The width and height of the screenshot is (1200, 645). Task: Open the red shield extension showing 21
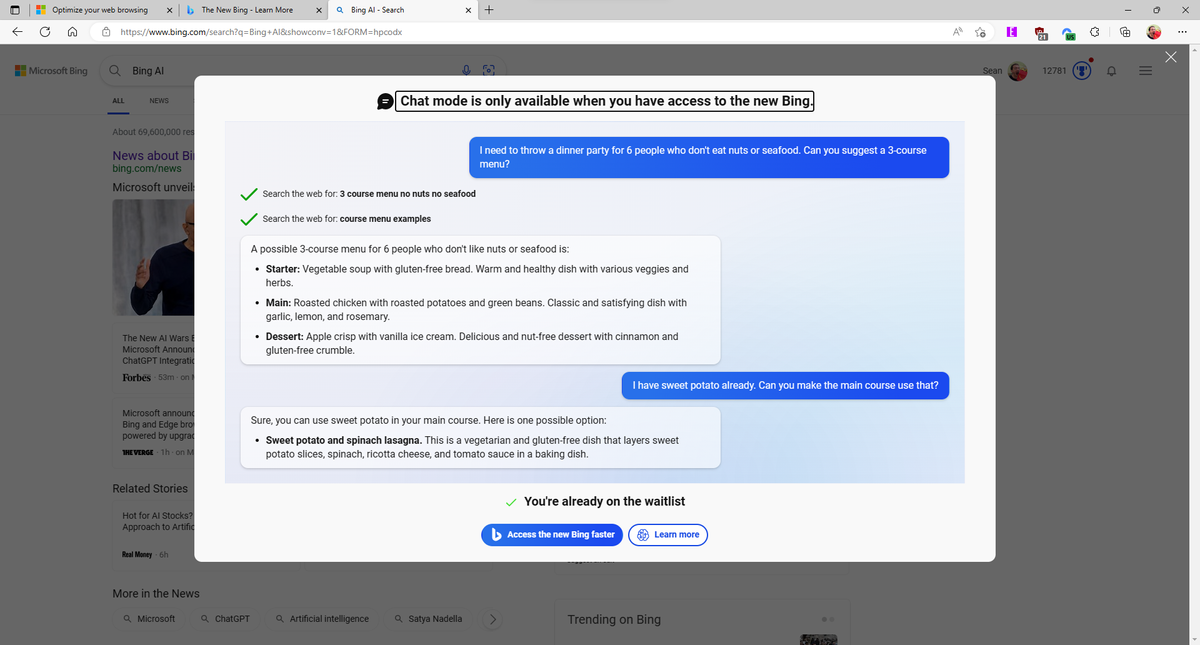[x=1040, y=33]
